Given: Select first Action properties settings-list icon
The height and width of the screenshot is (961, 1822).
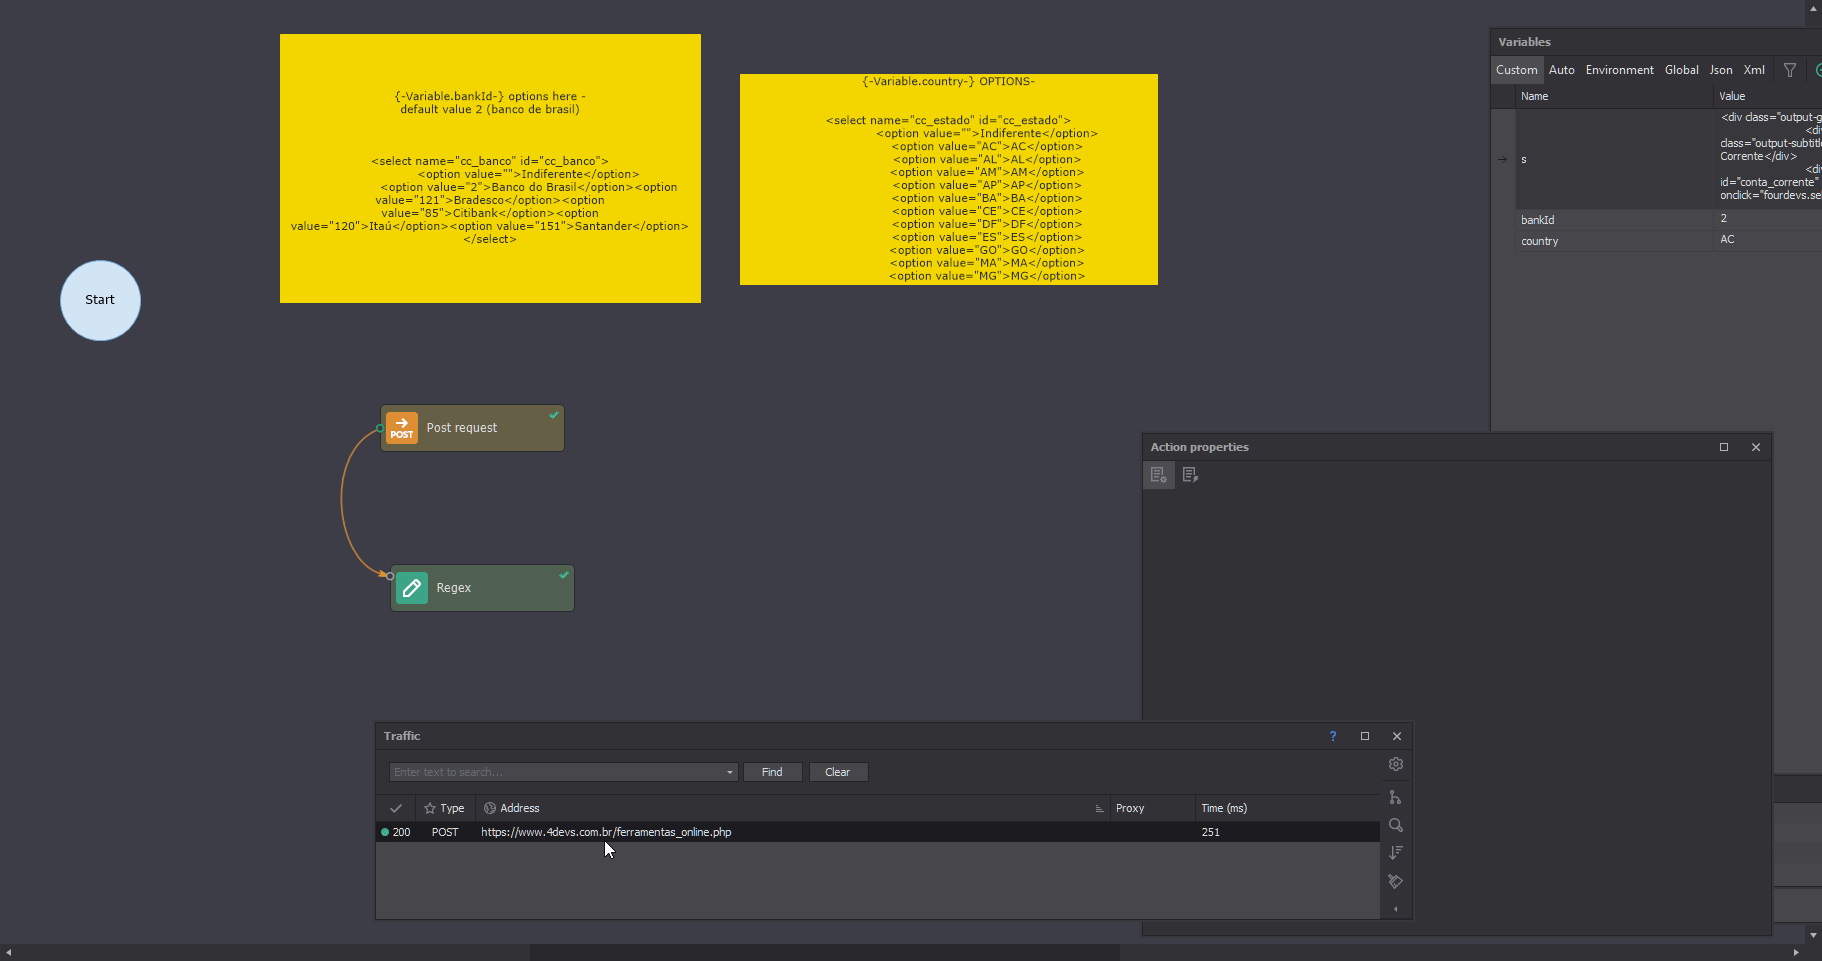Looking at the screenshot, I should (x=1158, y=475).
